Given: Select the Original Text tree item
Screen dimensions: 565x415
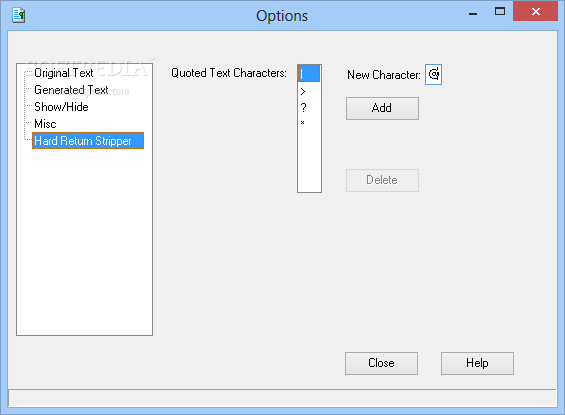Looking at the screenshot, I should tap(63, 73).
